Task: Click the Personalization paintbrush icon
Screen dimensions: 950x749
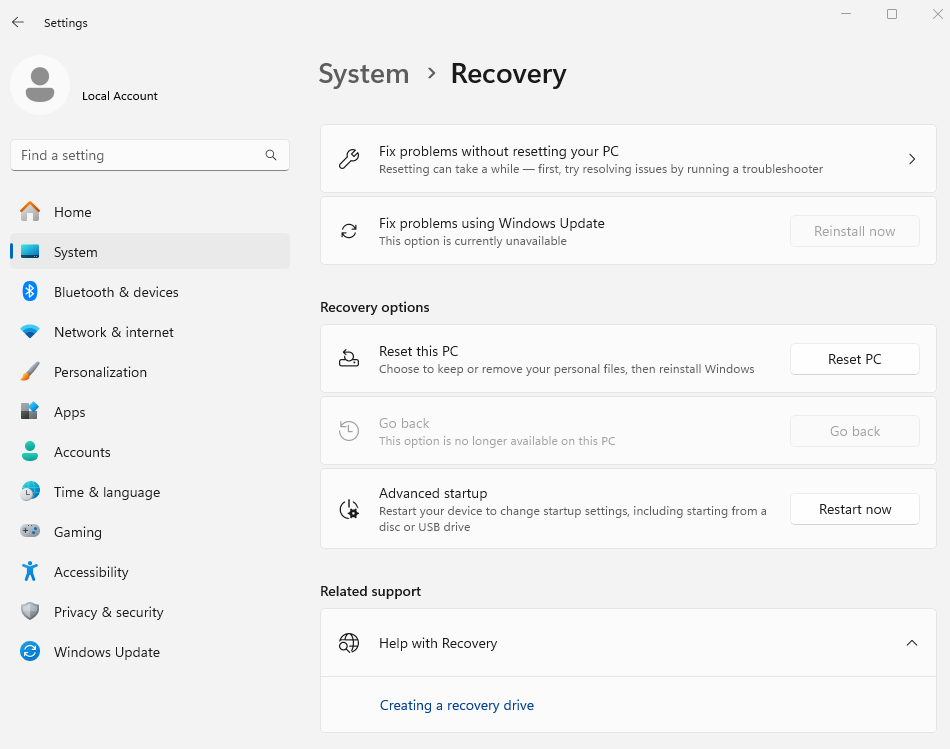Action: [30, 371]
